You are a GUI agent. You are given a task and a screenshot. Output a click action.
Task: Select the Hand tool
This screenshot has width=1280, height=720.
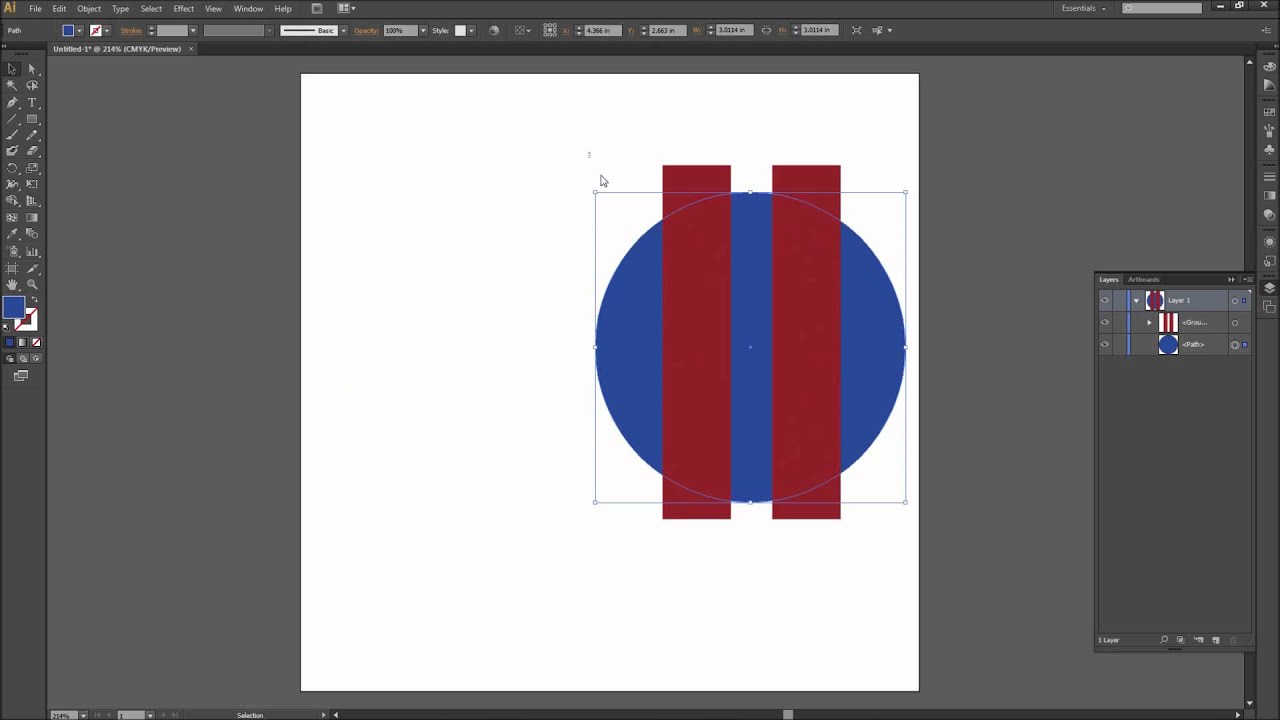[x=12, y=284]
